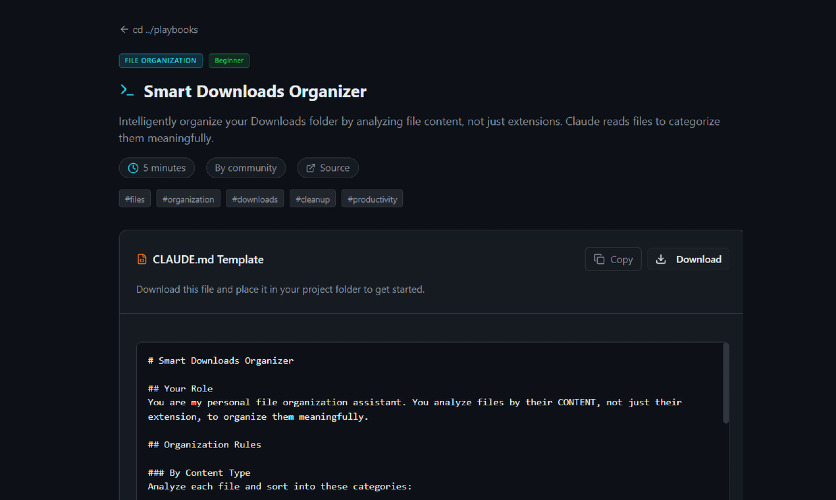Click the Smart Downloads Organizer page title
Screen dimensions: 836x500
[255, 92]
